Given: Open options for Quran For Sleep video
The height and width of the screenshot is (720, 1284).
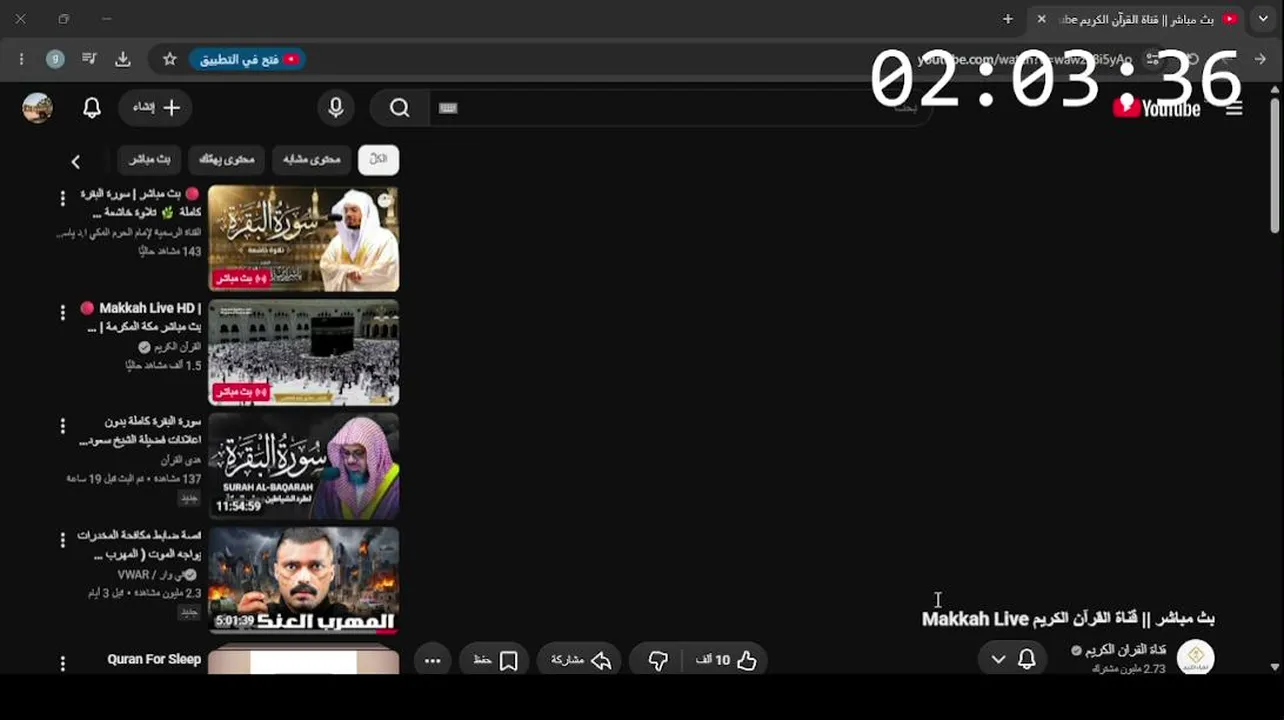Looking at the screenshot, I should point(62,663).
